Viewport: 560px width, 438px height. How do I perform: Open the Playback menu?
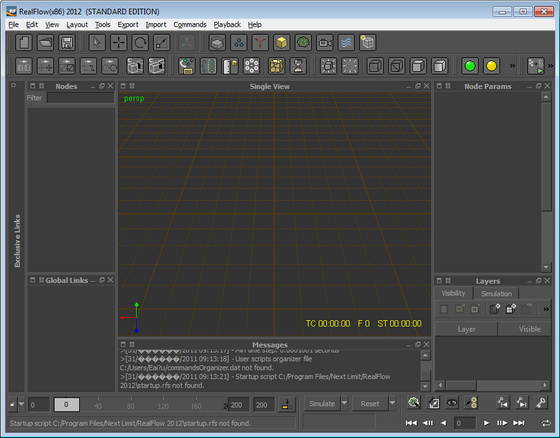(x=227, y=25)
